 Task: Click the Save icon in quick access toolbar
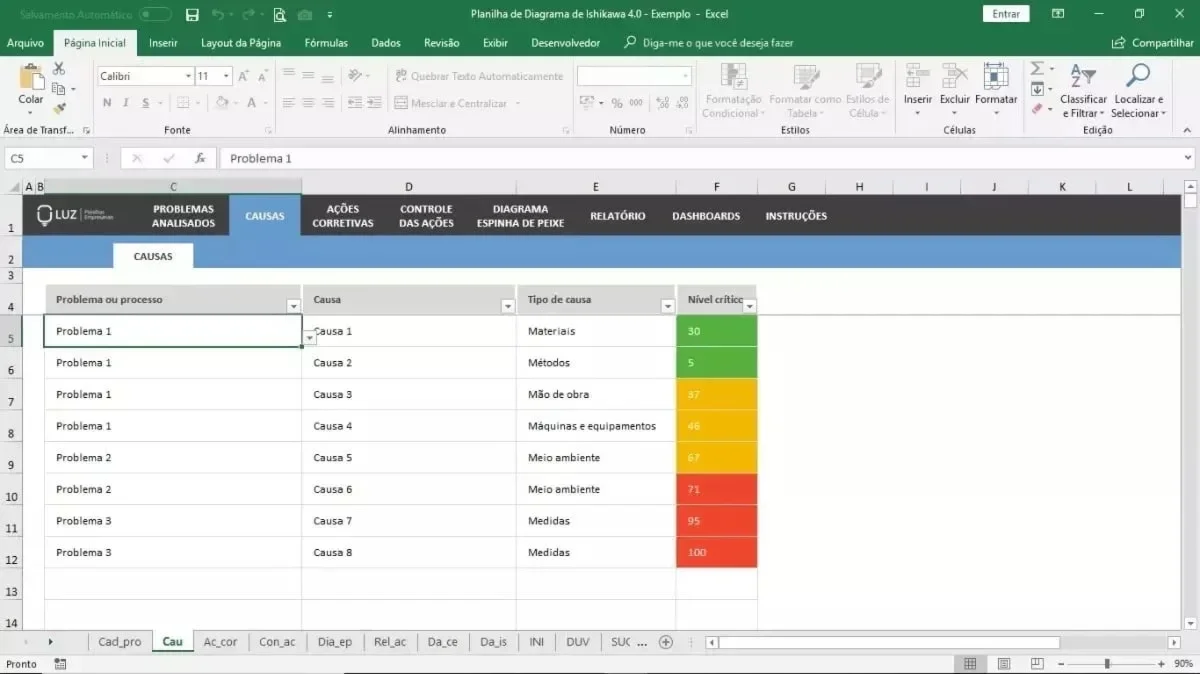(192, 15)
